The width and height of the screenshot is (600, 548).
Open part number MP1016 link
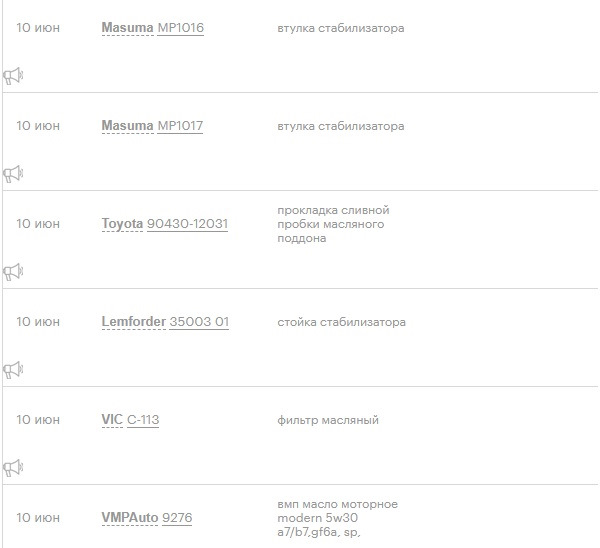click(180, 28)
